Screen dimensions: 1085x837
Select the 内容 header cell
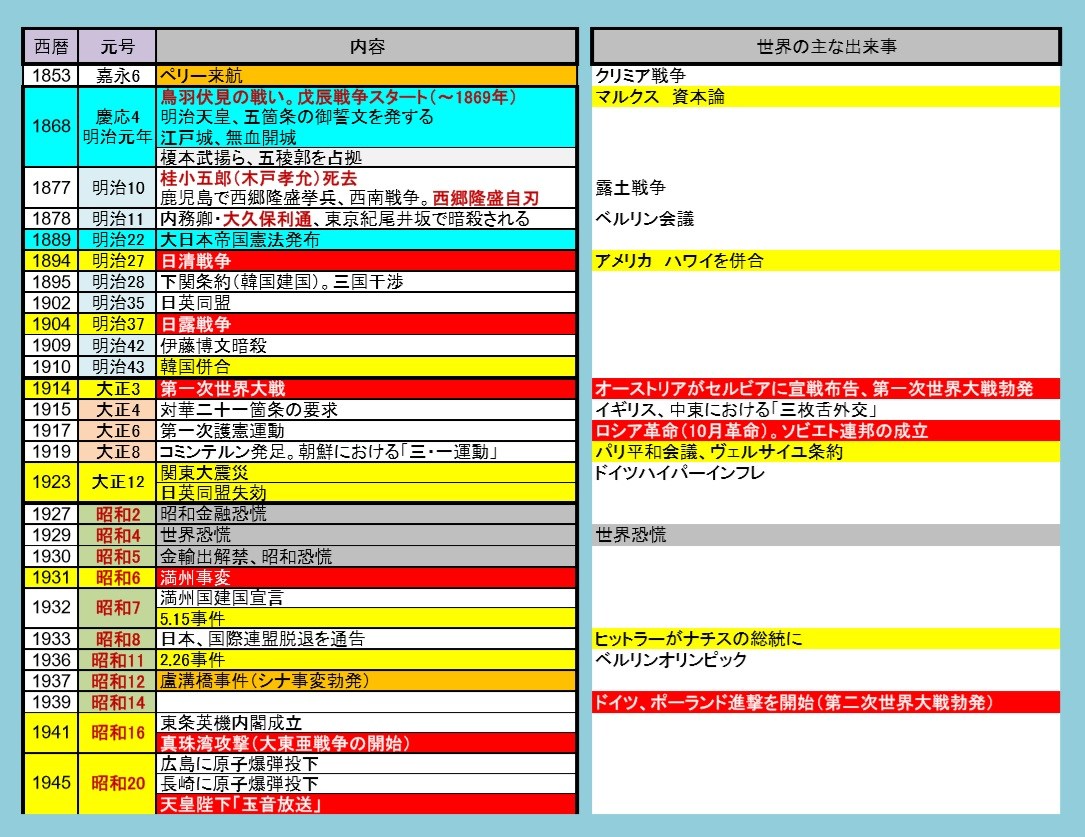tap(366, 47)
